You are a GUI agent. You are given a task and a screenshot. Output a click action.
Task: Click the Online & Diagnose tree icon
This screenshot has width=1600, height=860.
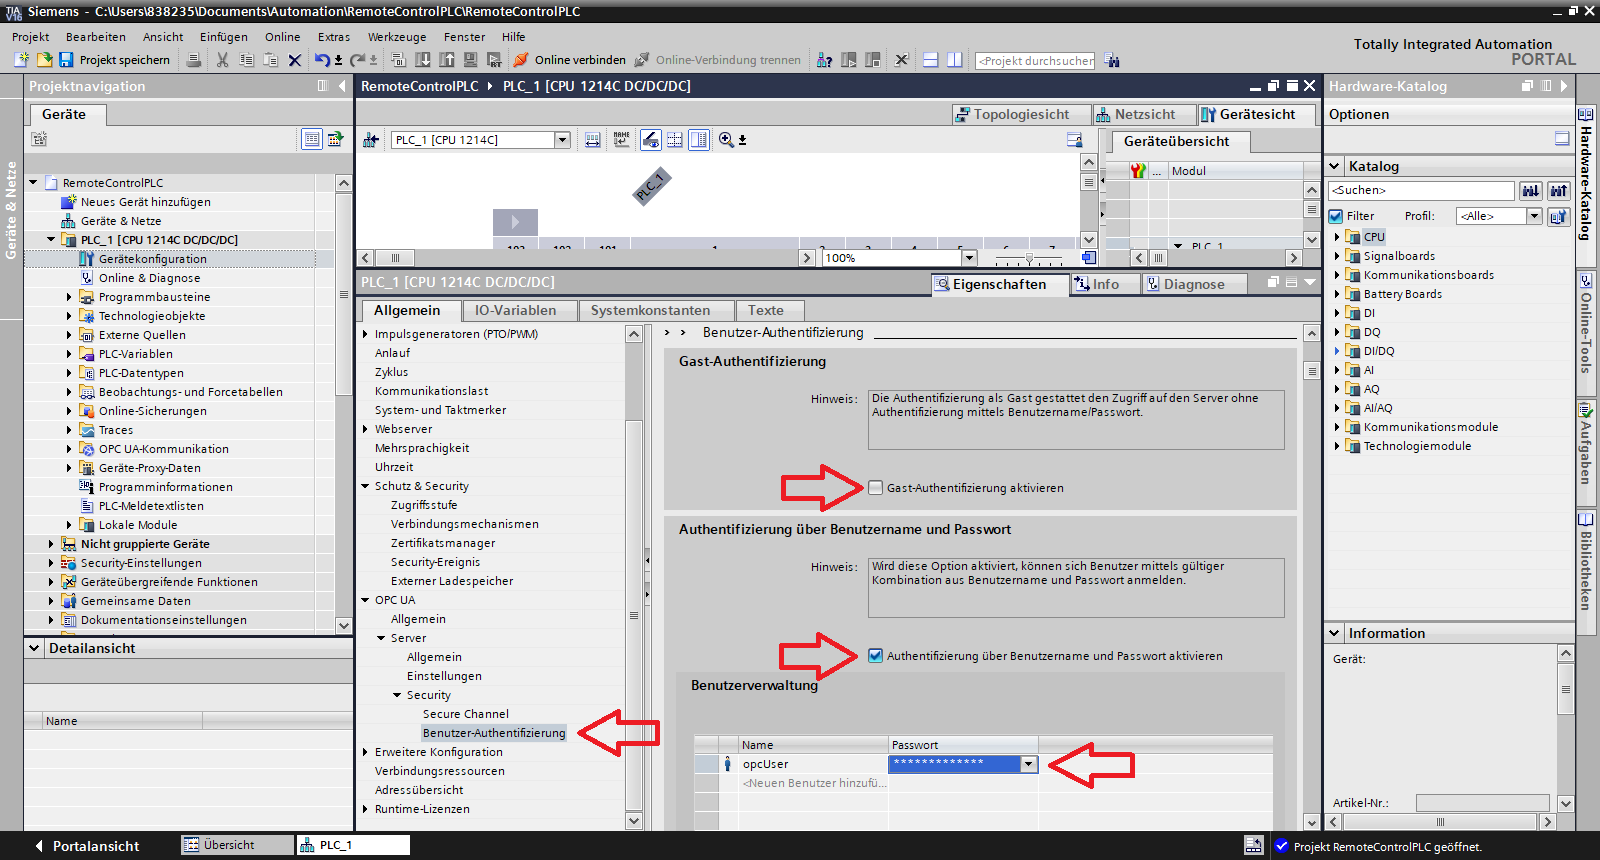pos(87,278)
